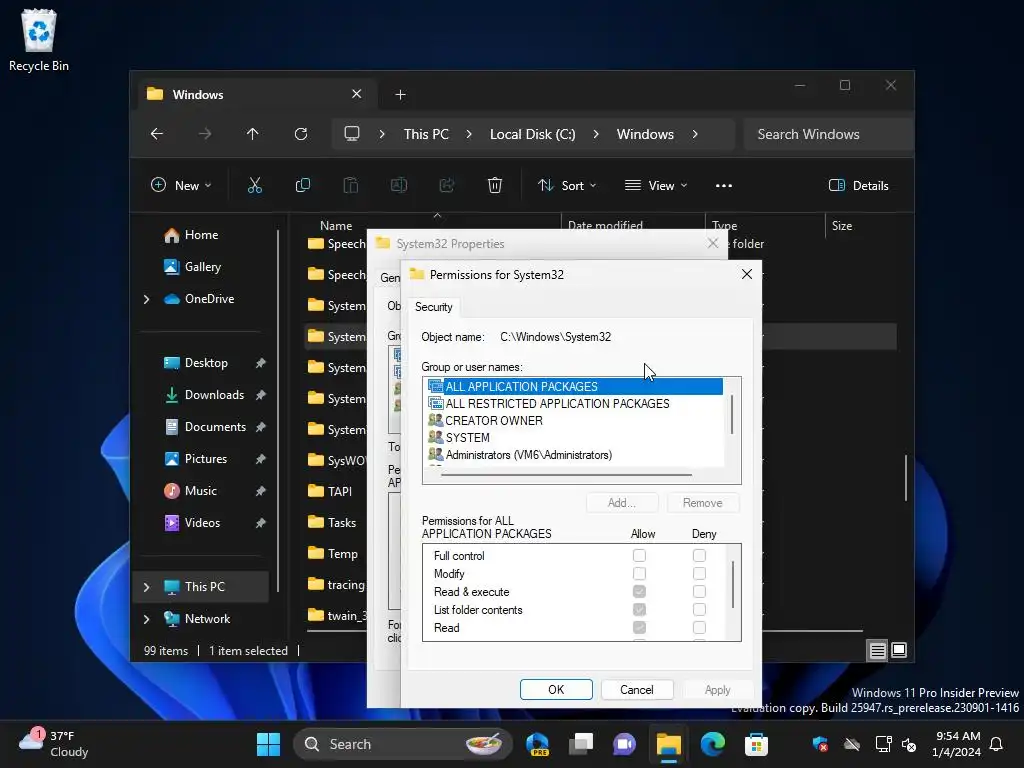Open the Sort dropdown menu
1024x768 pixels.
(x=567, y=185)
